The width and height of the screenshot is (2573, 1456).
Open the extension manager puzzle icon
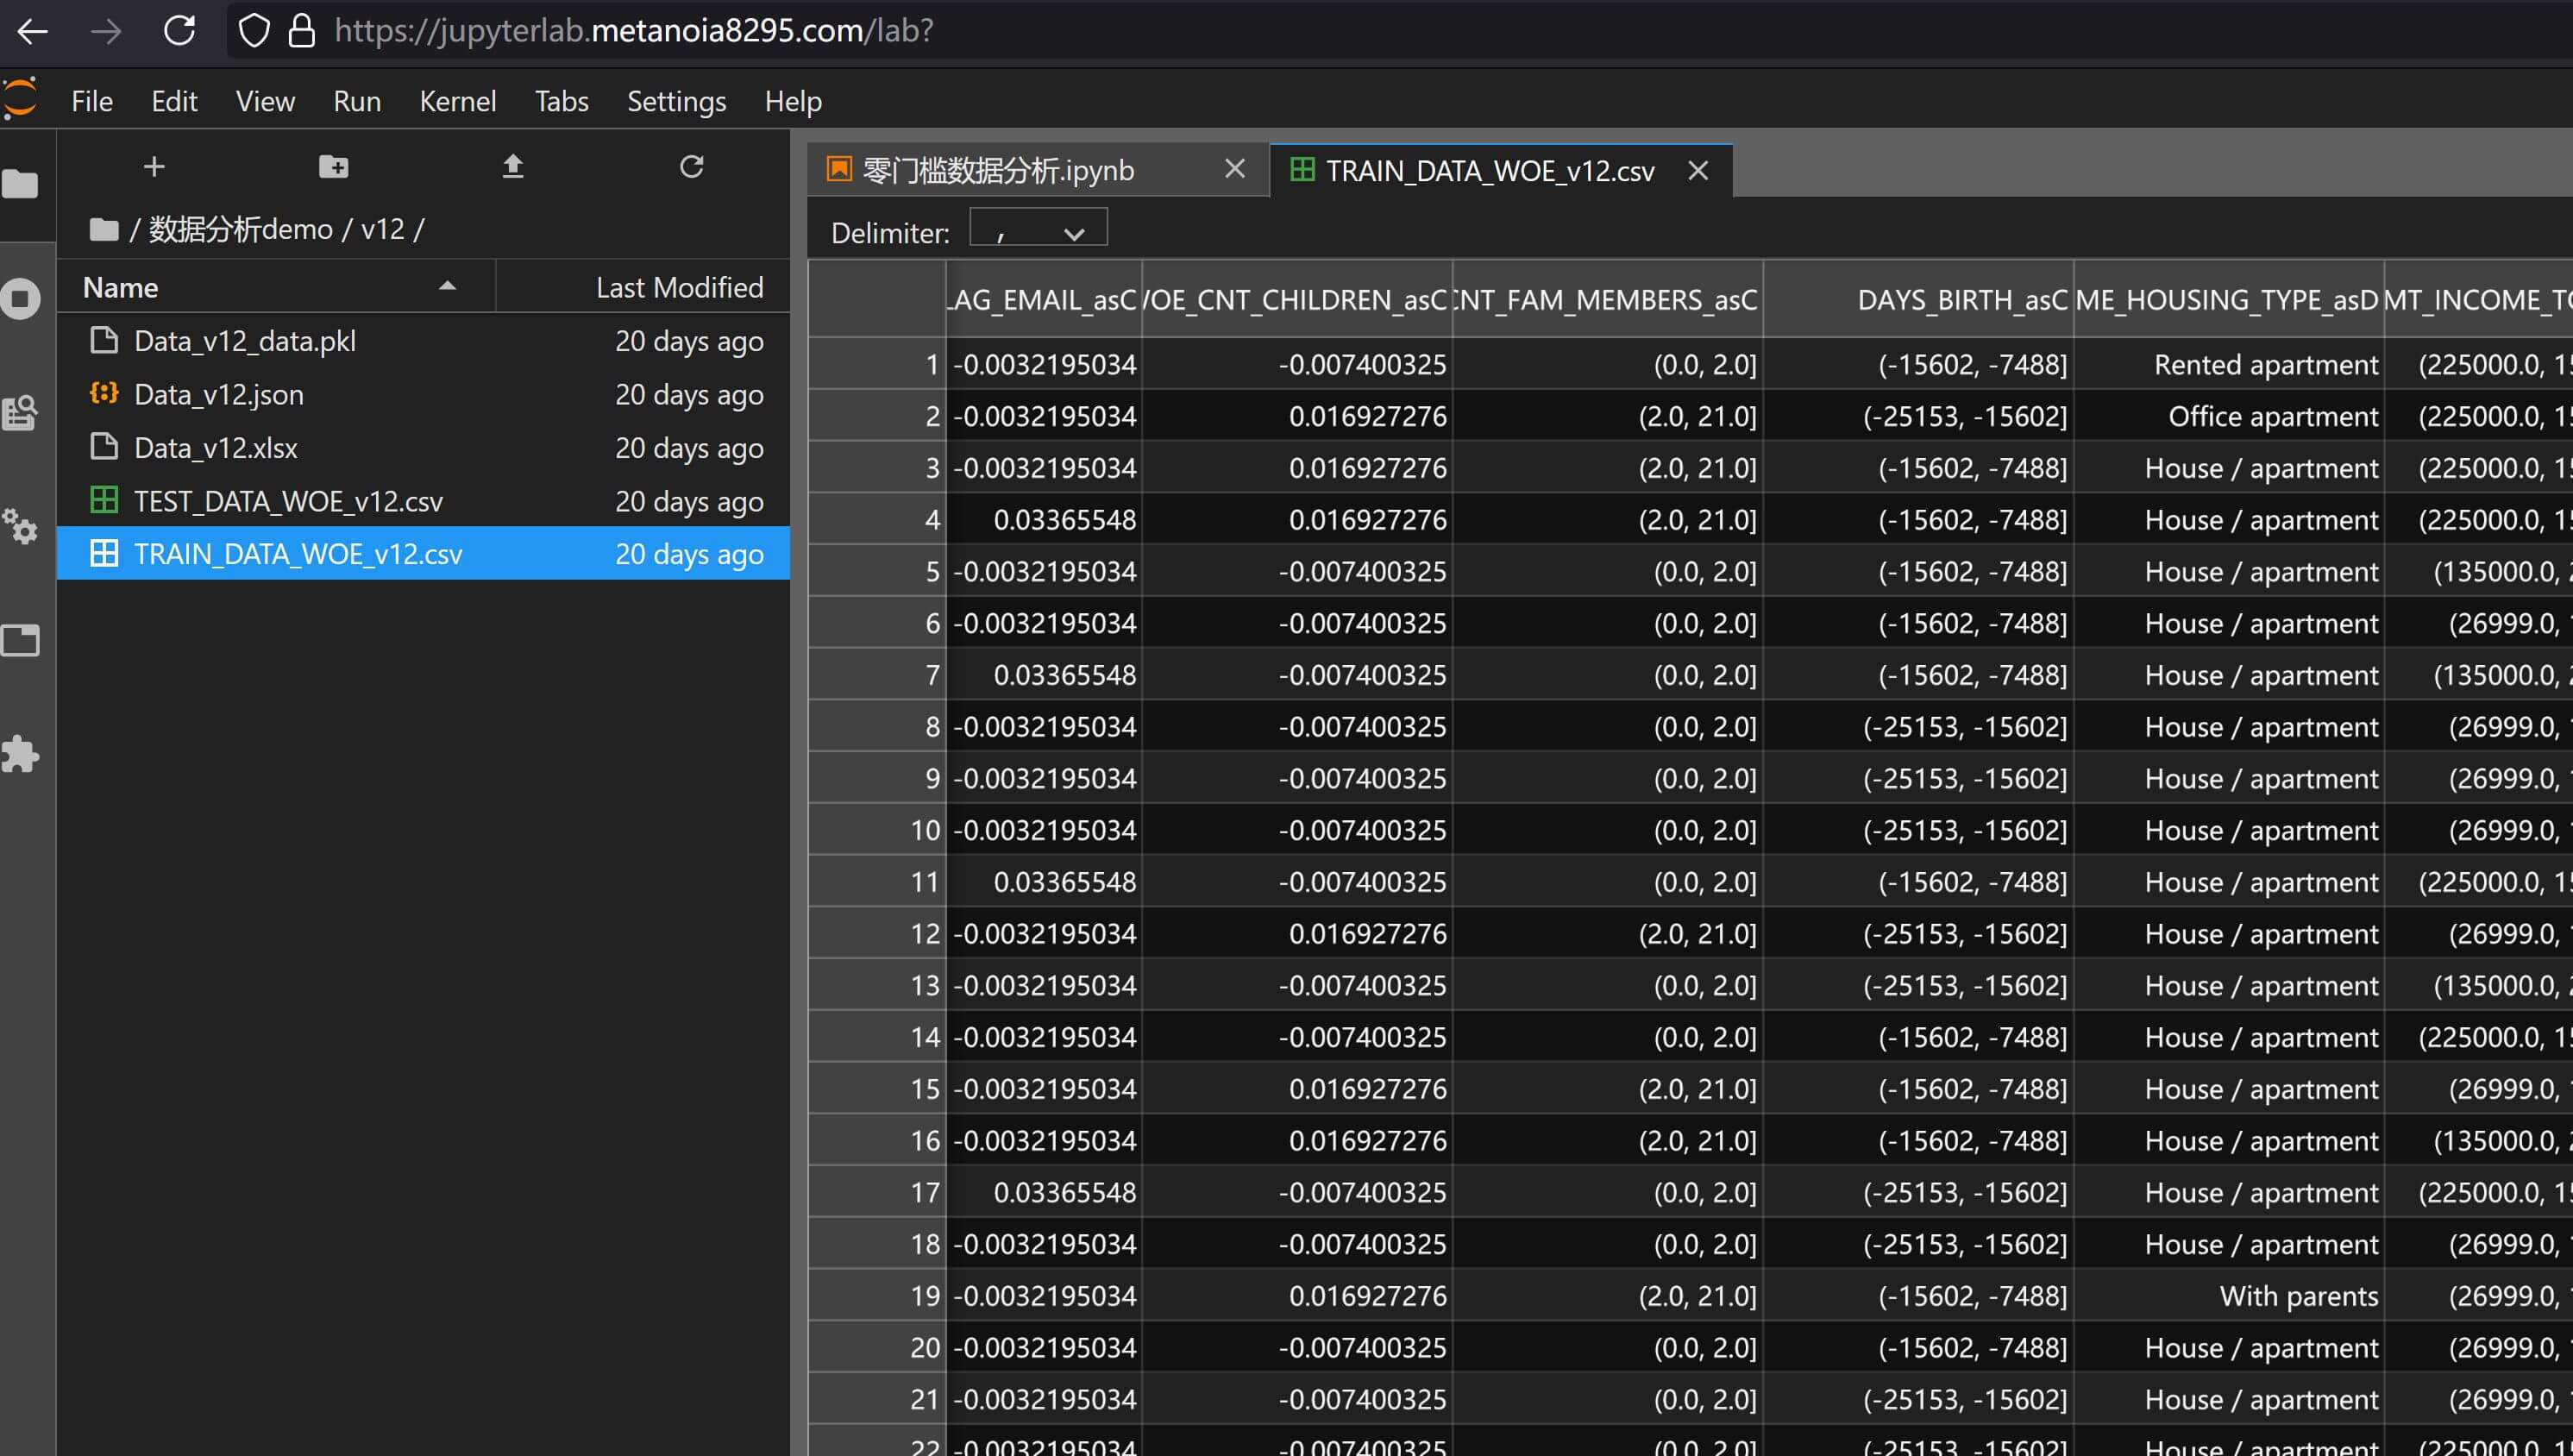pyautogui.click(x=21, y=754)
